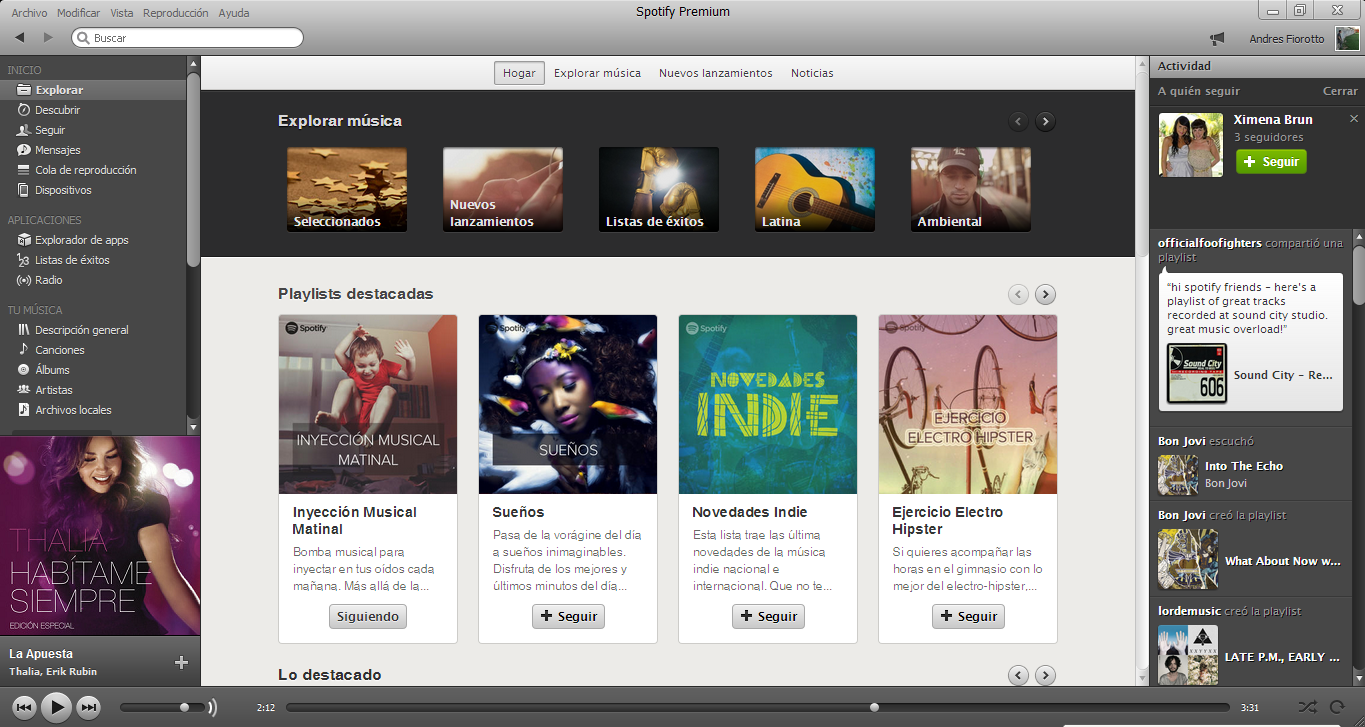Open Explorar in the sidebar
The width and height of the screenshot is (1365, 727).
click(x=93, y=90)
